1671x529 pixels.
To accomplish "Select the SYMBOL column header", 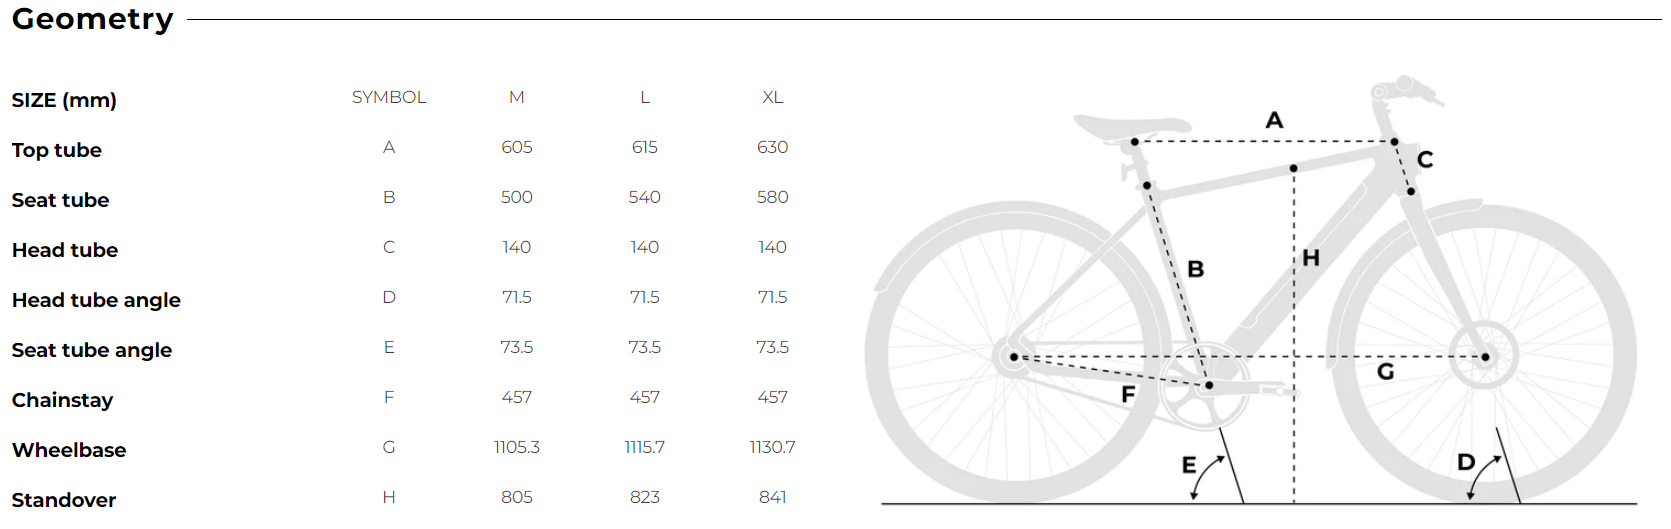I will [389, 97].
